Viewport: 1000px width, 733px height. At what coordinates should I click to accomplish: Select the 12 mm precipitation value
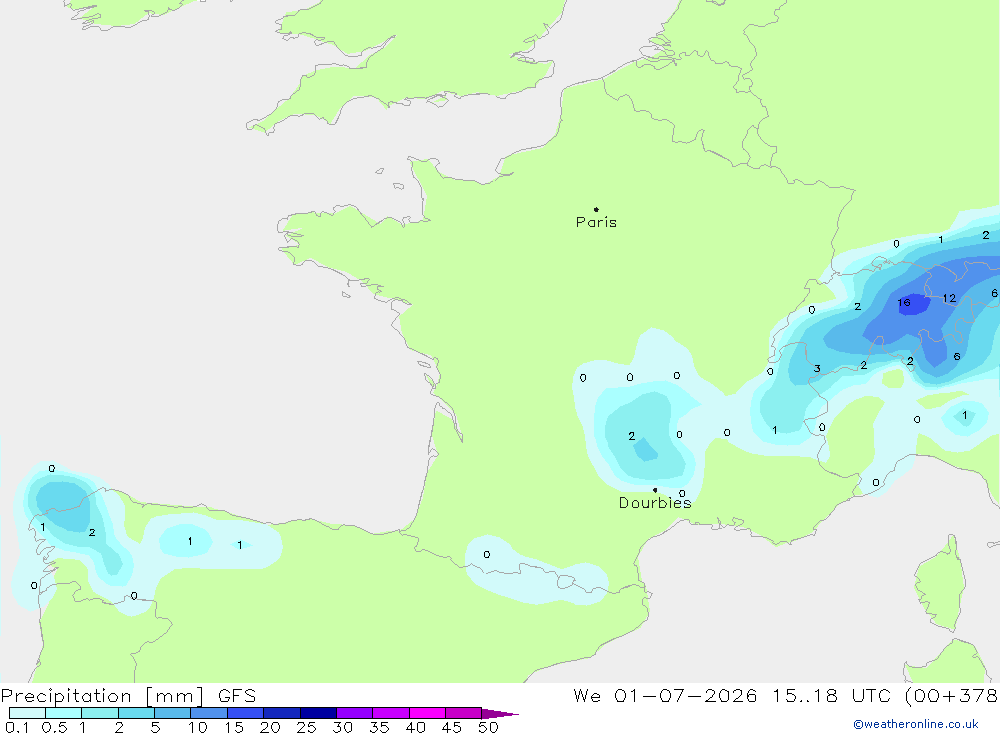[949, 298]
